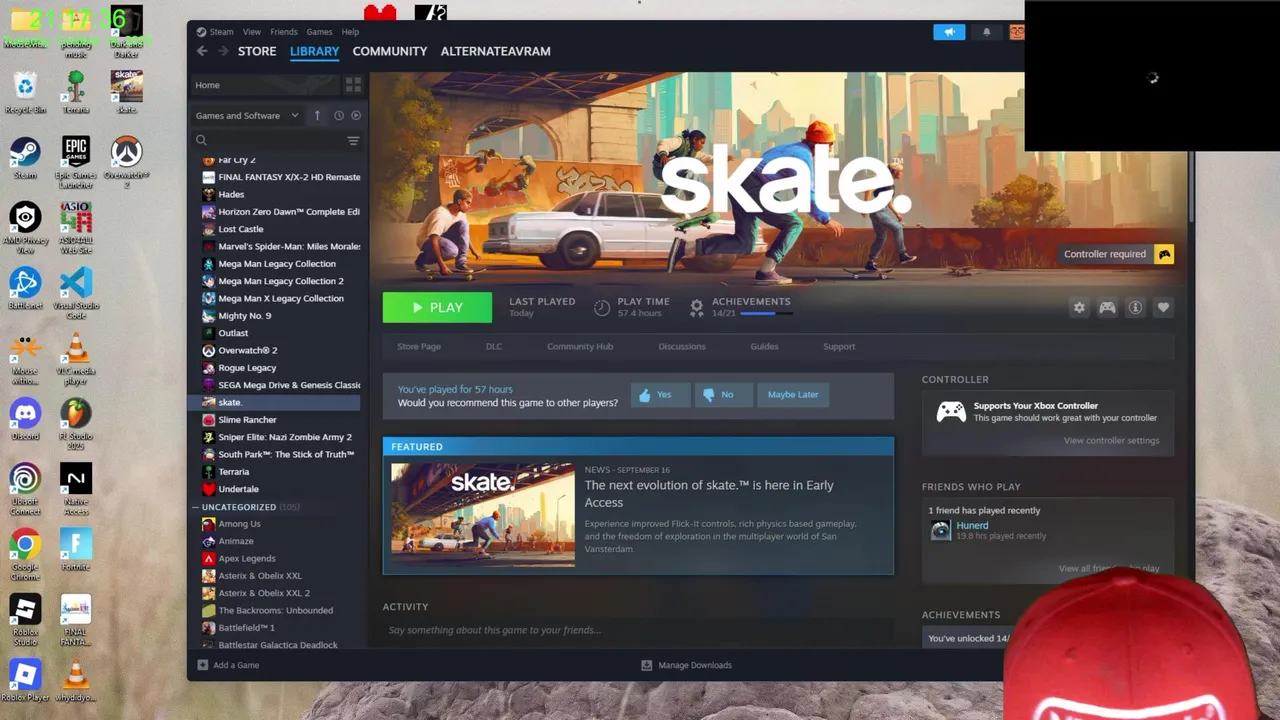This screenshot has height=720, width=1280.
Task: Collapse the Uncategorized collection
Action: pyautogui.click(x=196, y=507)
